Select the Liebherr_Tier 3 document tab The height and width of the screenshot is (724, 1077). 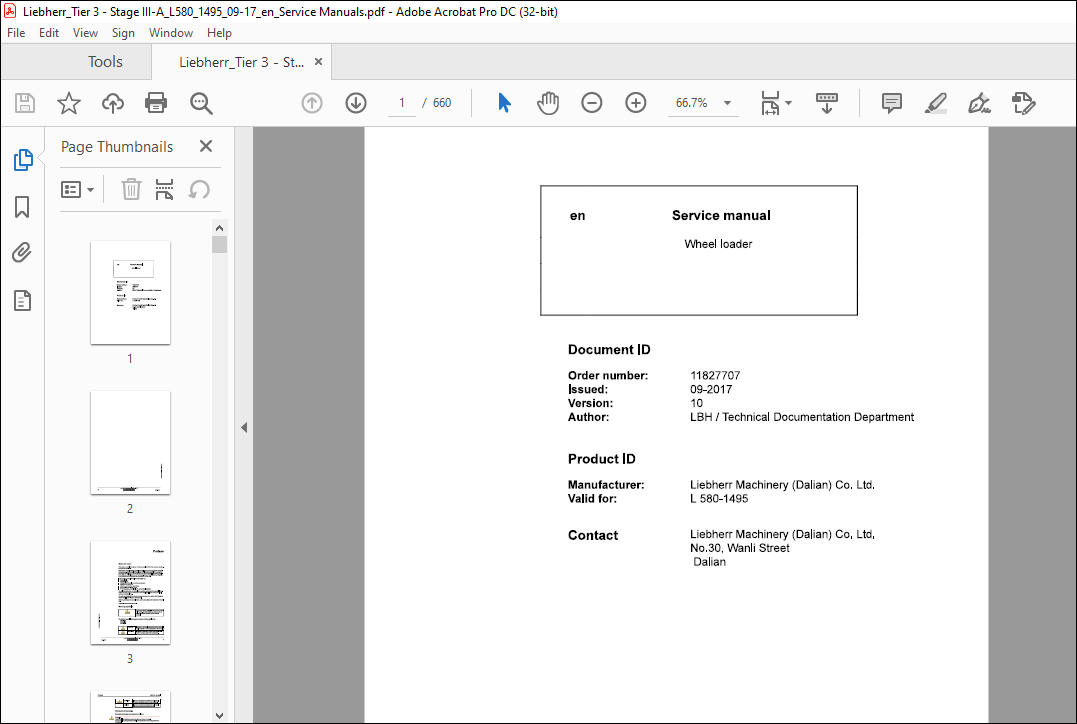click(241, 62)
